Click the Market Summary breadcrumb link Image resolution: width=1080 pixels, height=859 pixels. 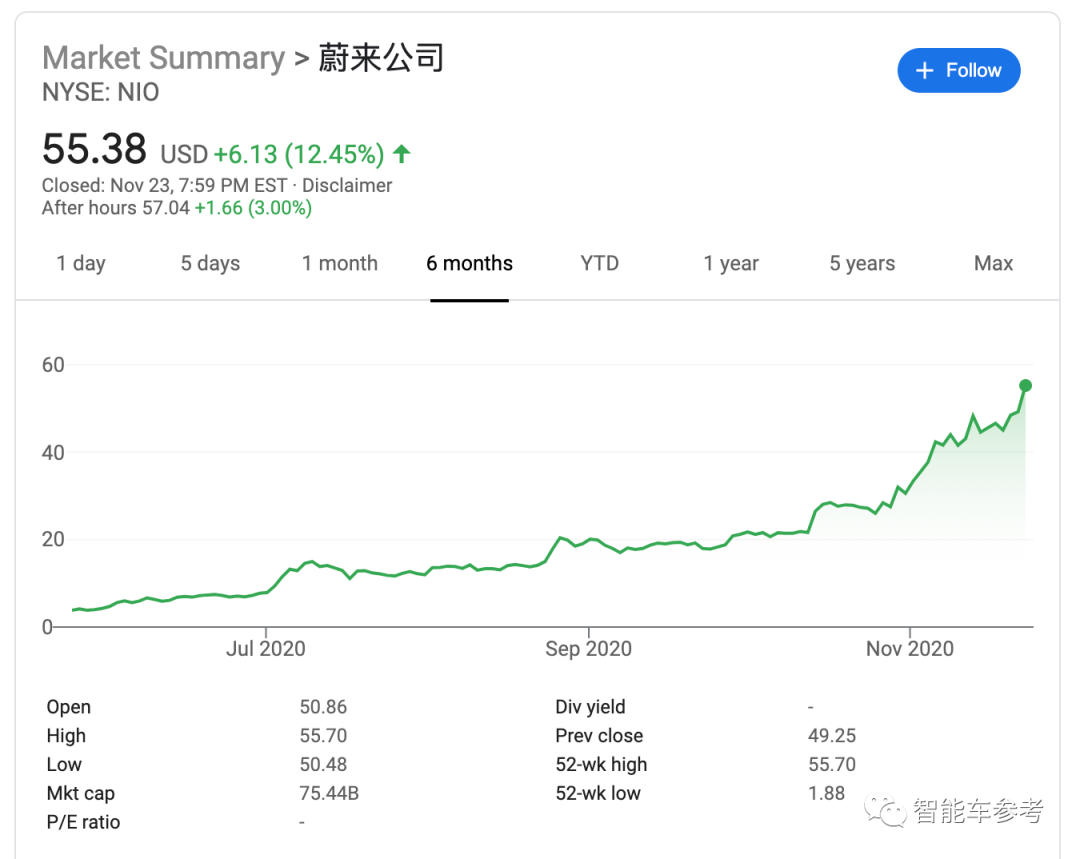tap(163, 58)
